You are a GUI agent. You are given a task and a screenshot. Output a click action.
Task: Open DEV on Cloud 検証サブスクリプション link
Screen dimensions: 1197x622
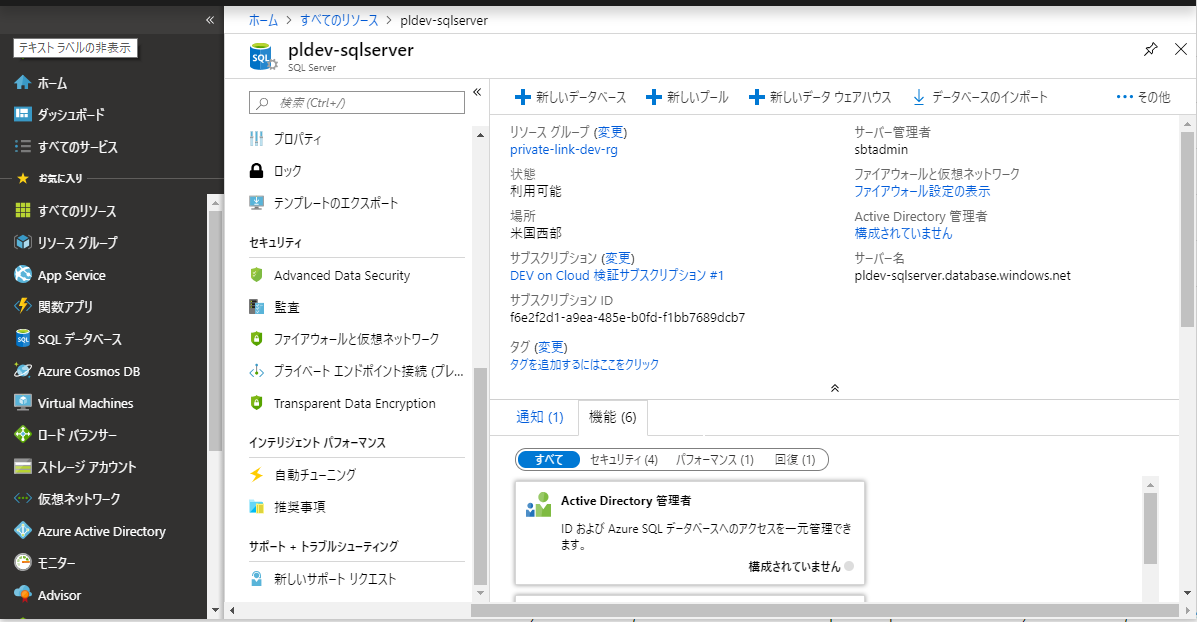point(617,276)
